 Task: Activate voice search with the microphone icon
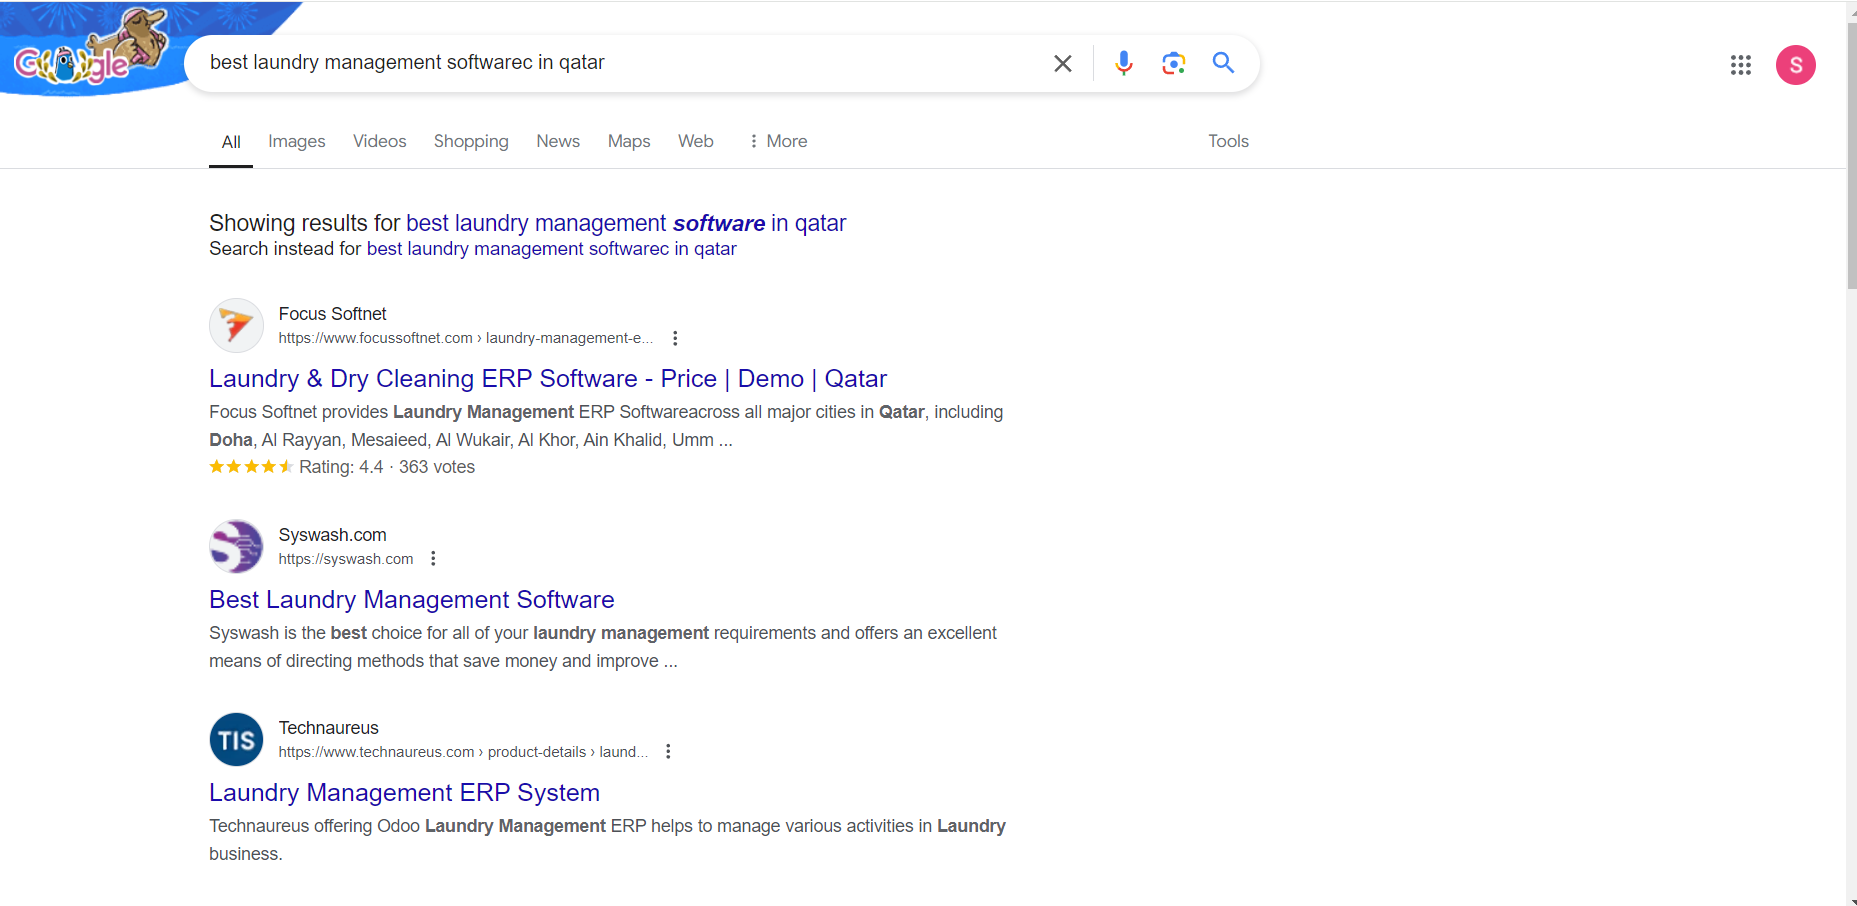[1124, 63]
